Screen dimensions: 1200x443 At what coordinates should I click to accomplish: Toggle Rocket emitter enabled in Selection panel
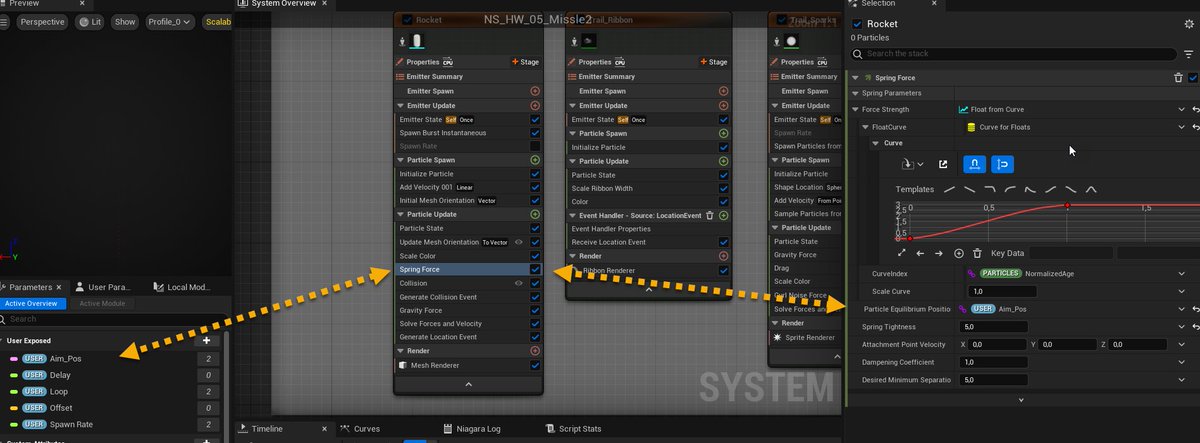click(857, 23)
